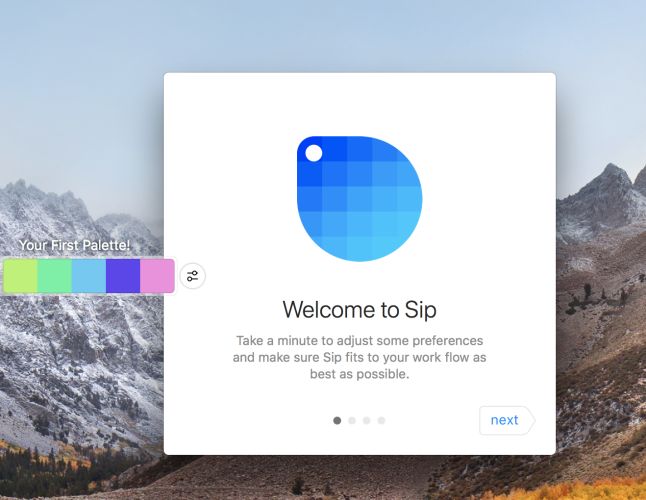Click the next button in the welcome dialog
This screenshot has height=500, width=646.
(x=507, y=420)
